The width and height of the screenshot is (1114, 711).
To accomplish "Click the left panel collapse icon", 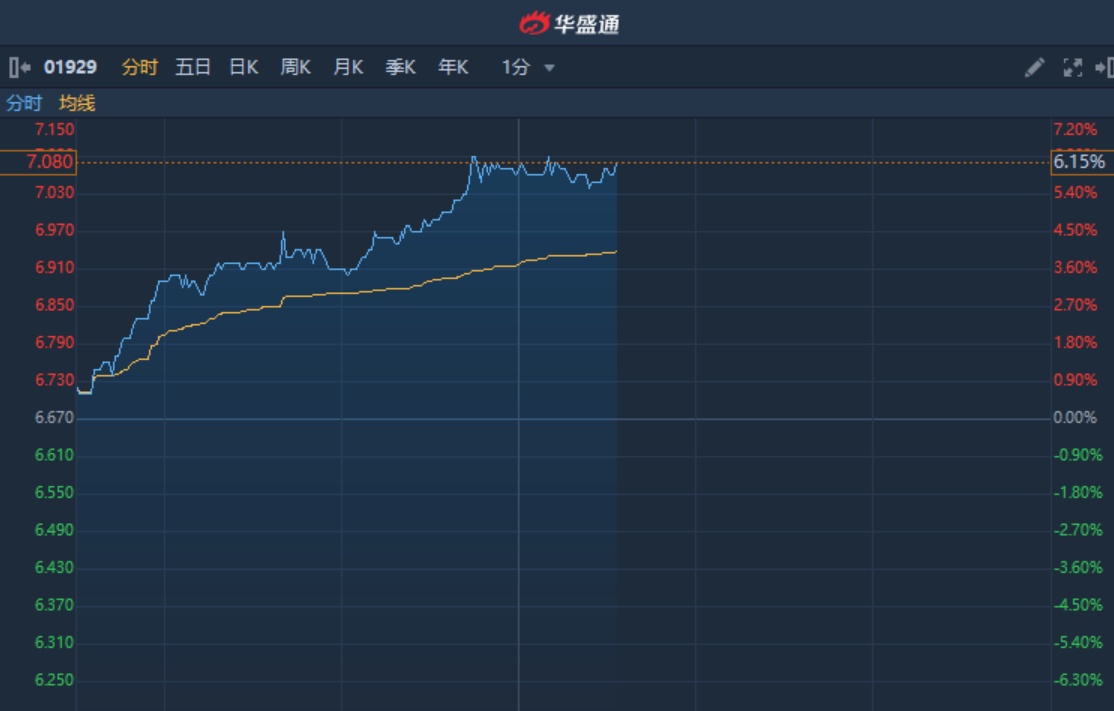I will click(19, 68).
